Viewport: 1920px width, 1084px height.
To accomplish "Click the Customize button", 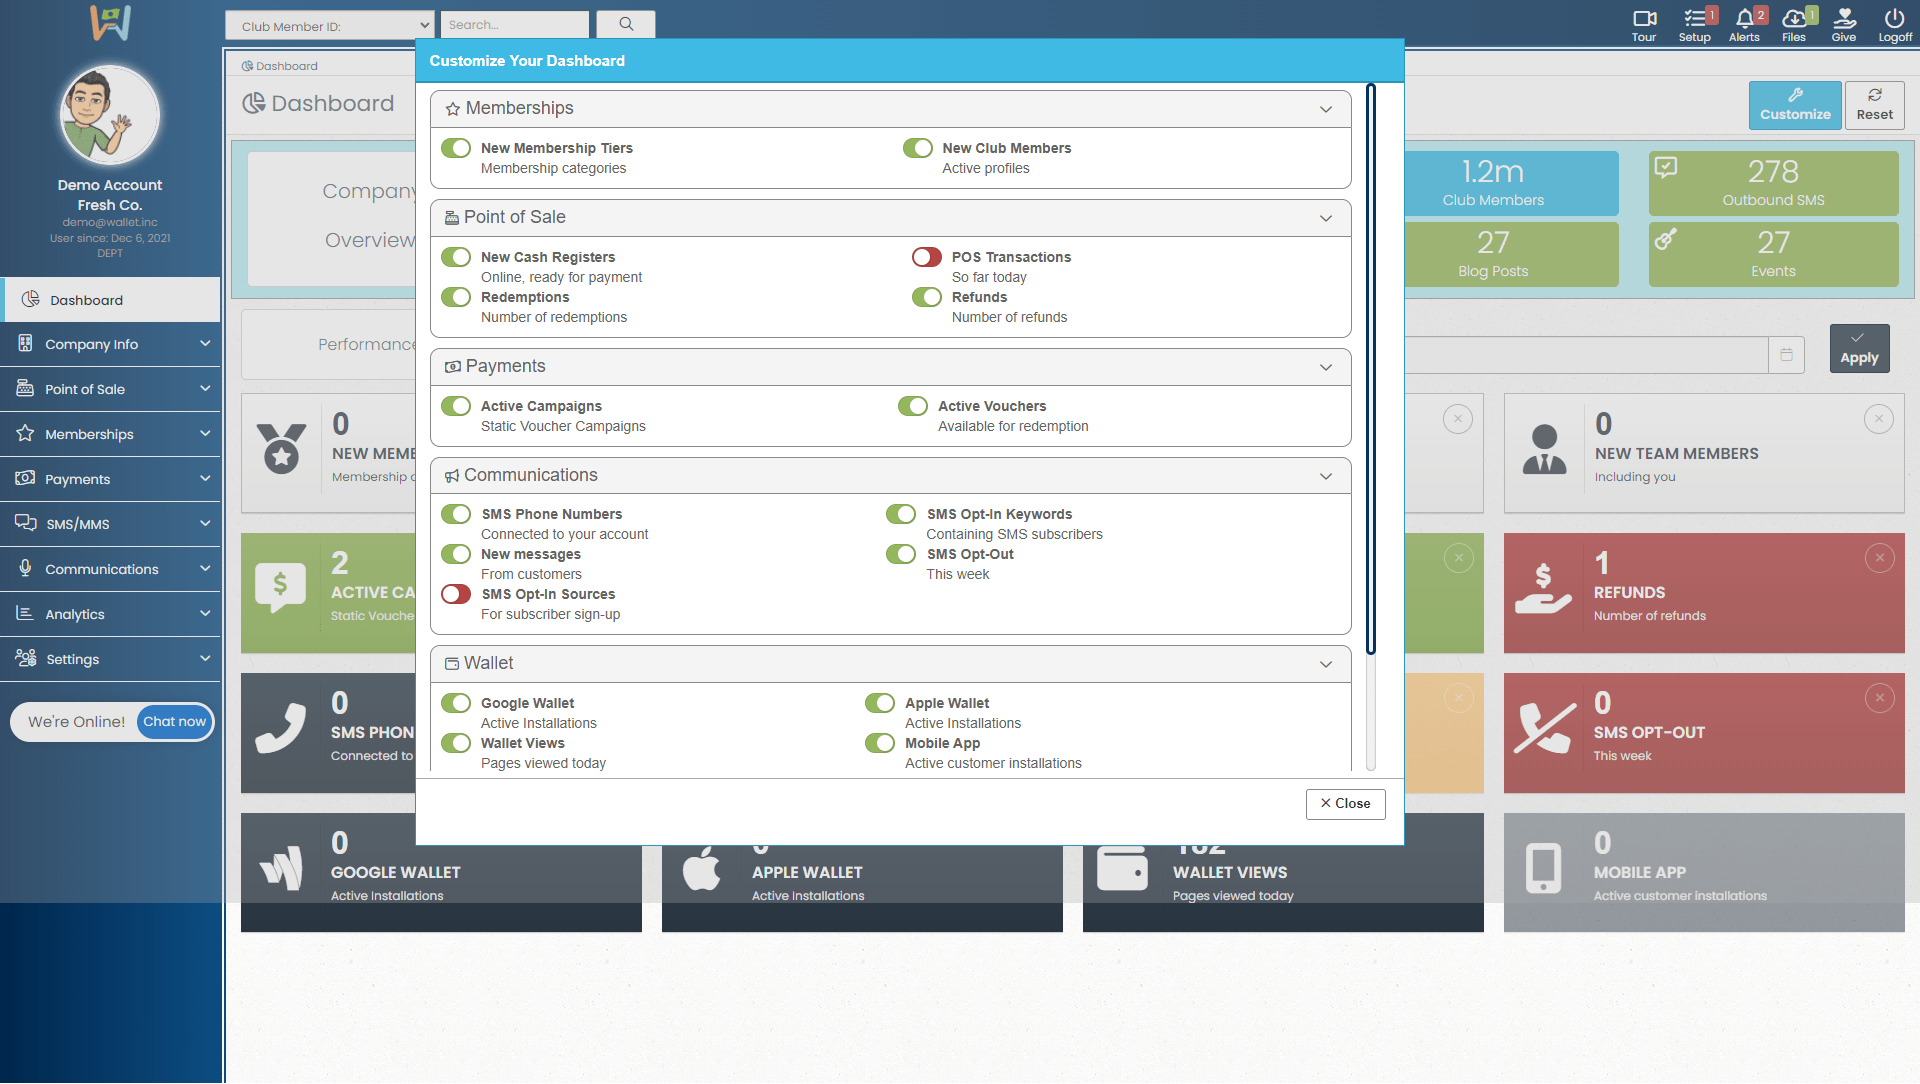I will 1795,105.
